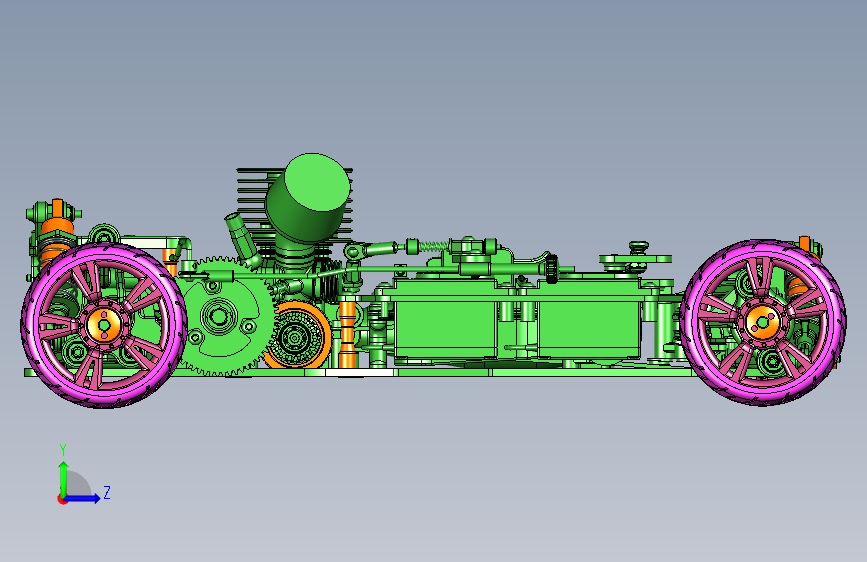Select the dark knurled wheel at the rod end
This screenshot has height=562, width=867.
551,269
